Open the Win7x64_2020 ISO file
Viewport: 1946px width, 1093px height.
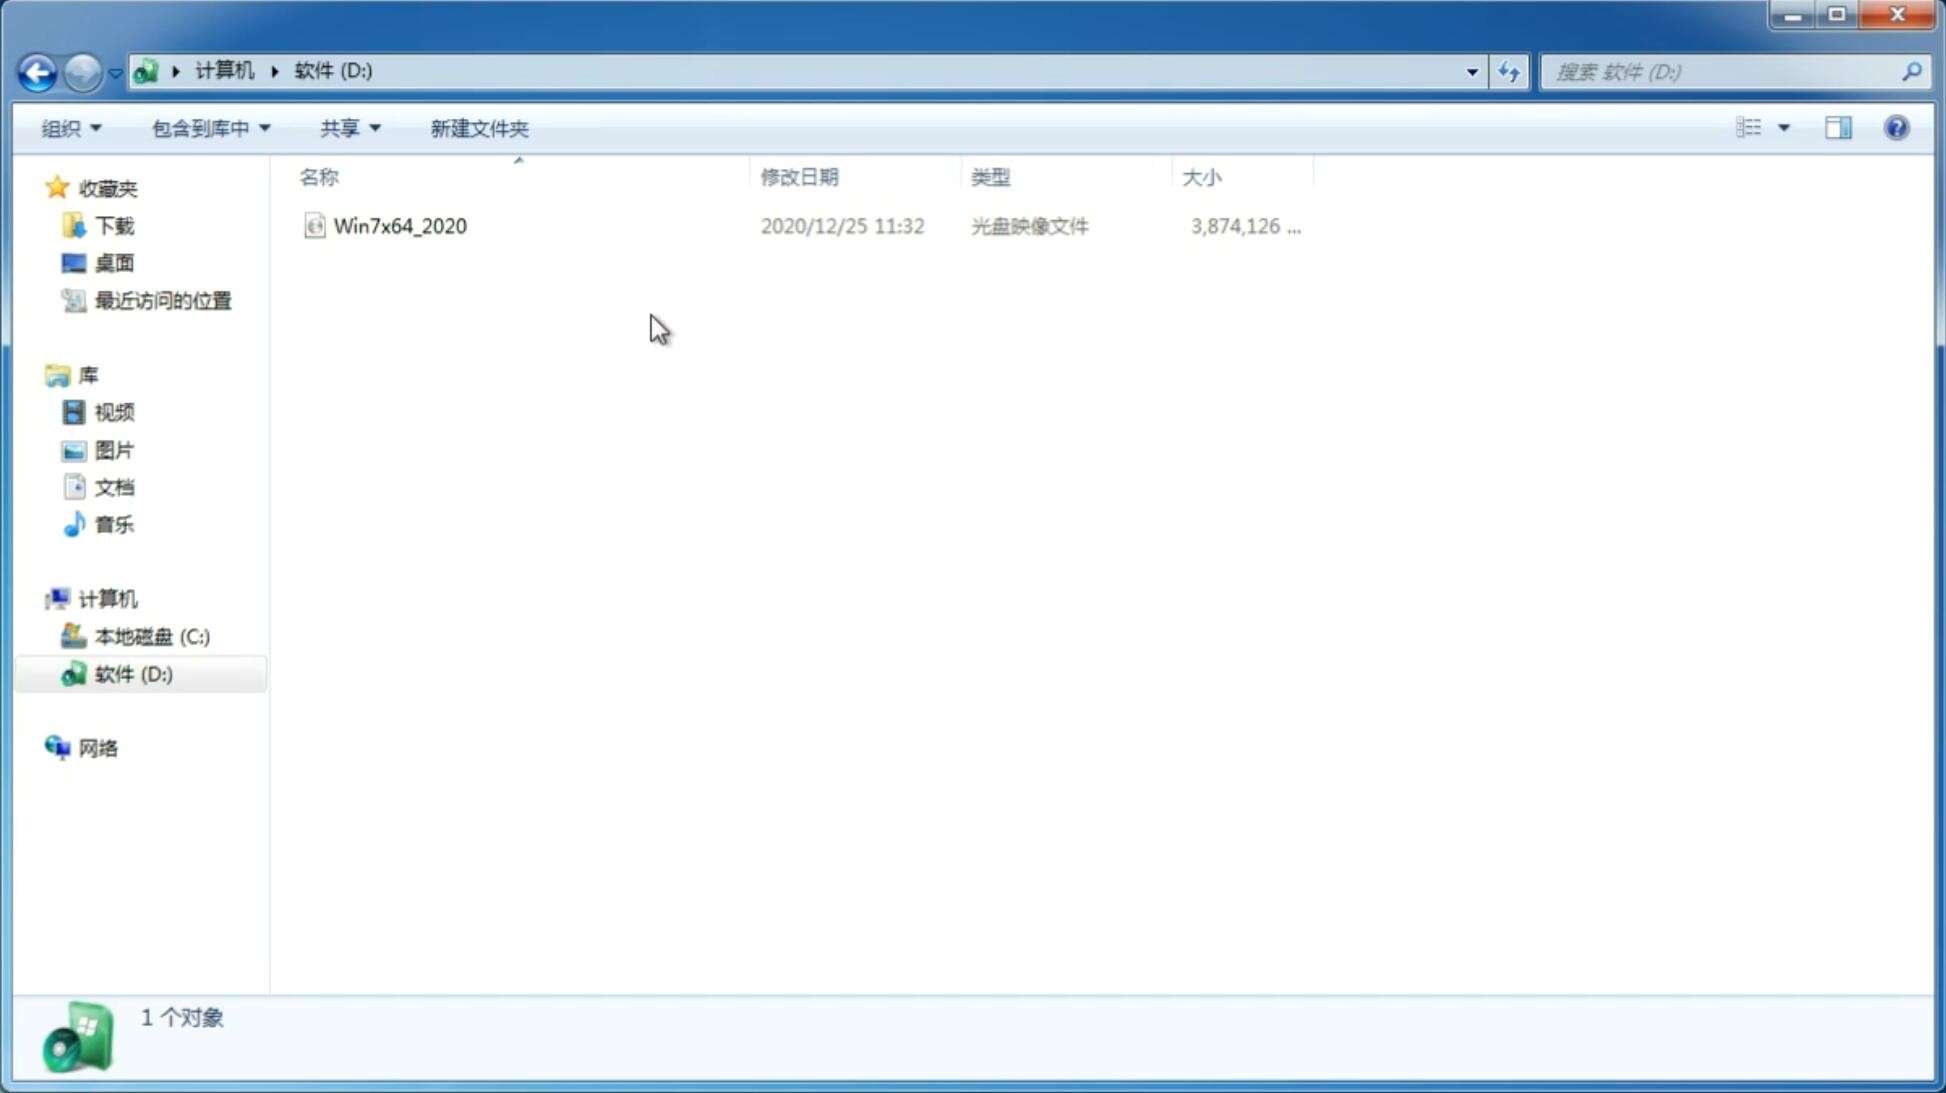pos(400,226)
